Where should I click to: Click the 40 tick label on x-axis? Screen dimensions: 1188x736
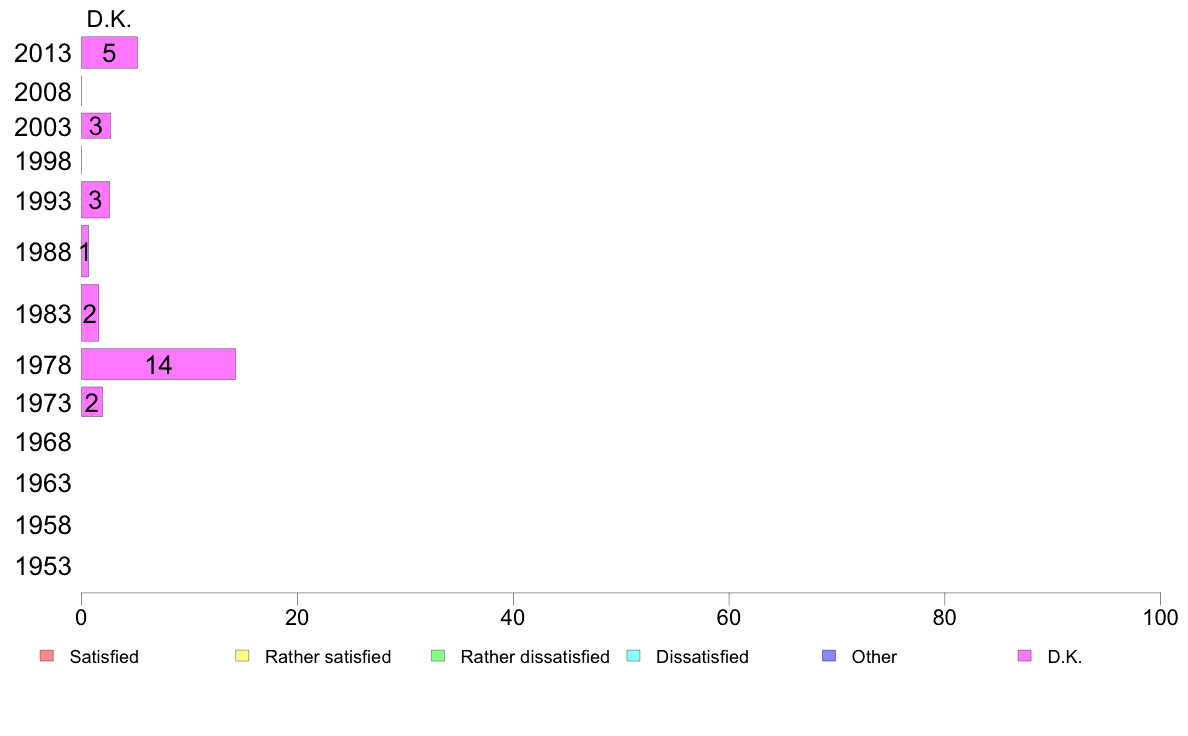click(x=513, y=618)
